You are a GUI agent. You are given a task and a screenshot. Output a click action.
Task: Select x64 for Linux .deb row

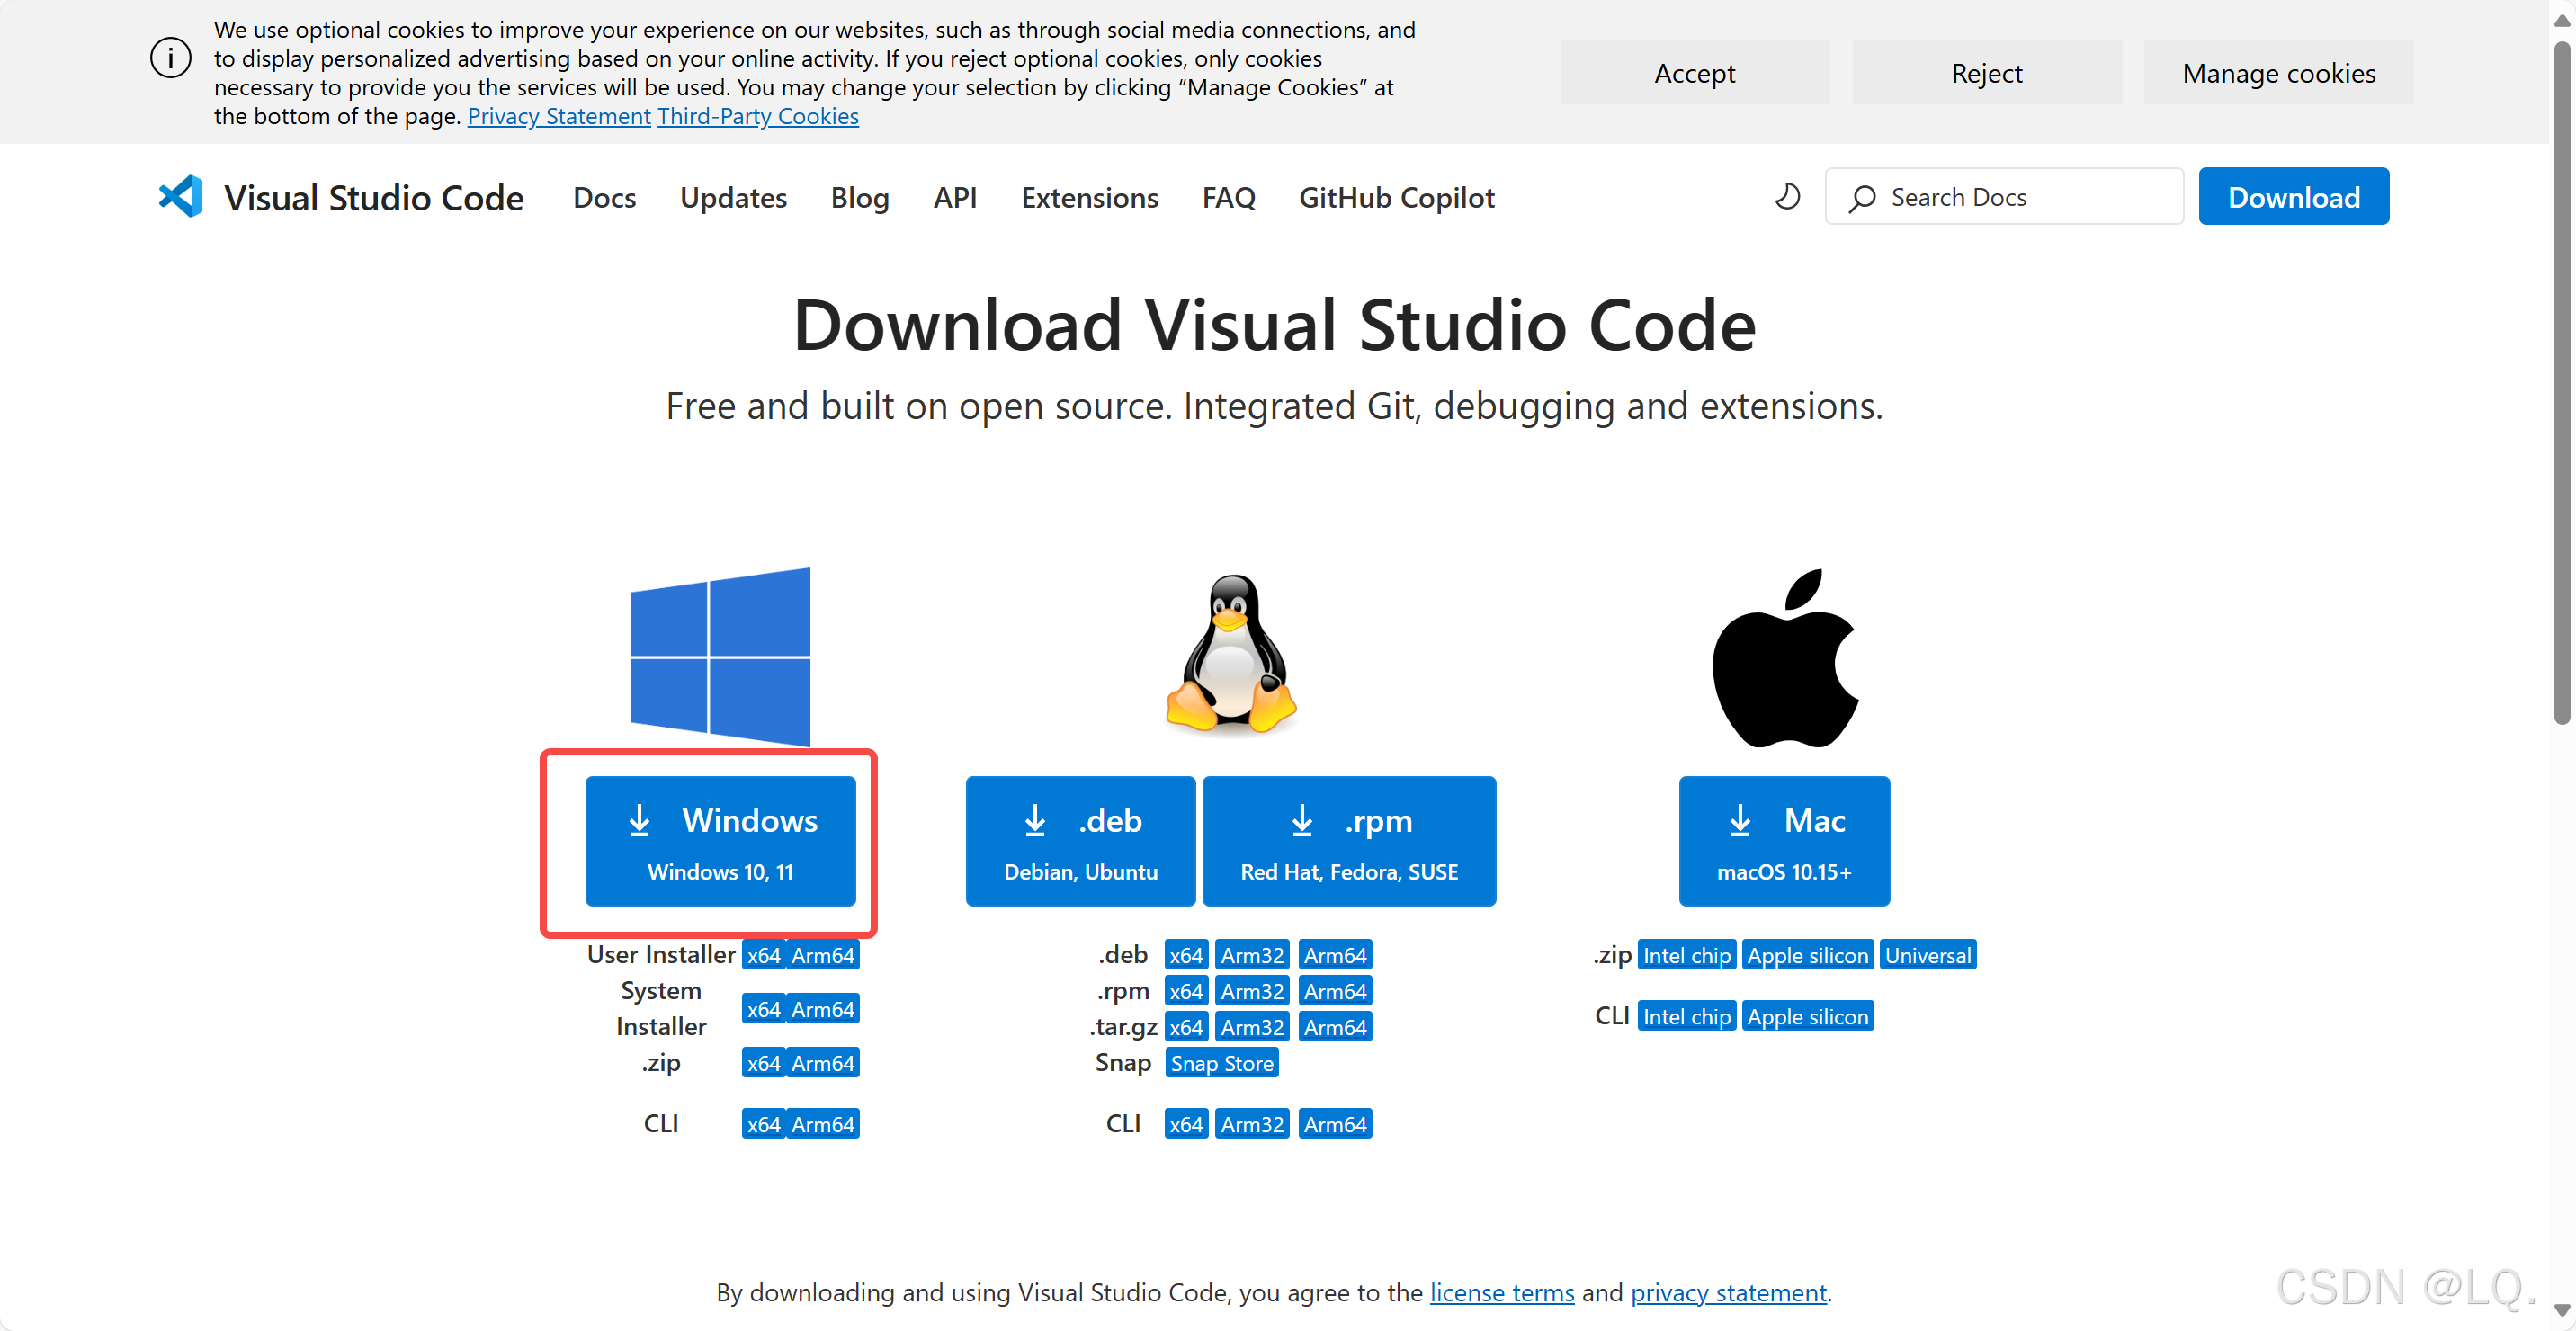point(1186,955)
